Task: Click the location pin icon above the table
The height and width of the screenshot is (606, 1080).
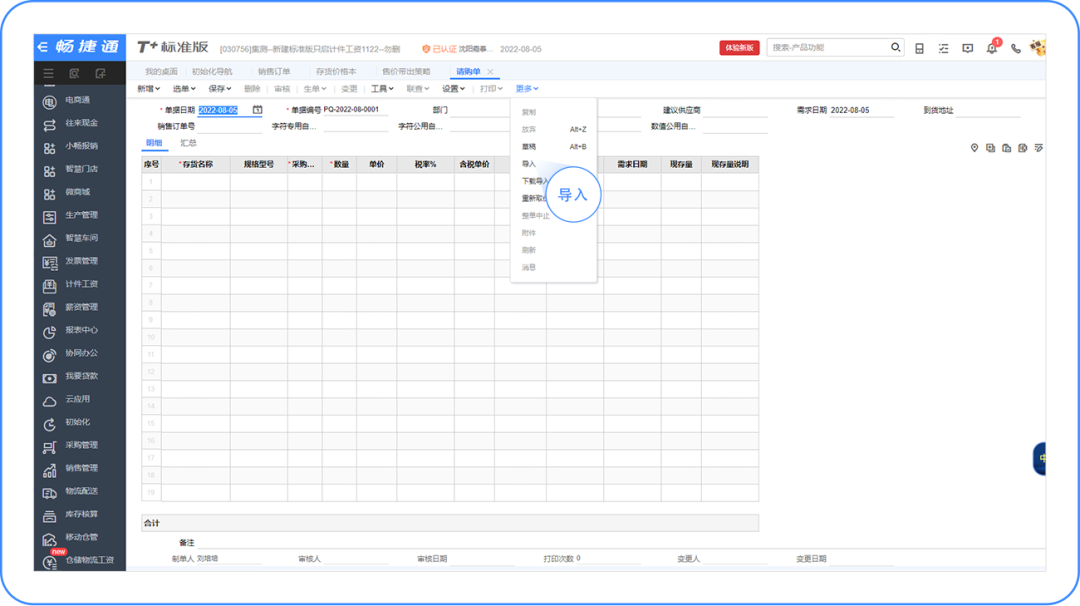Action: tap(974, 148)
